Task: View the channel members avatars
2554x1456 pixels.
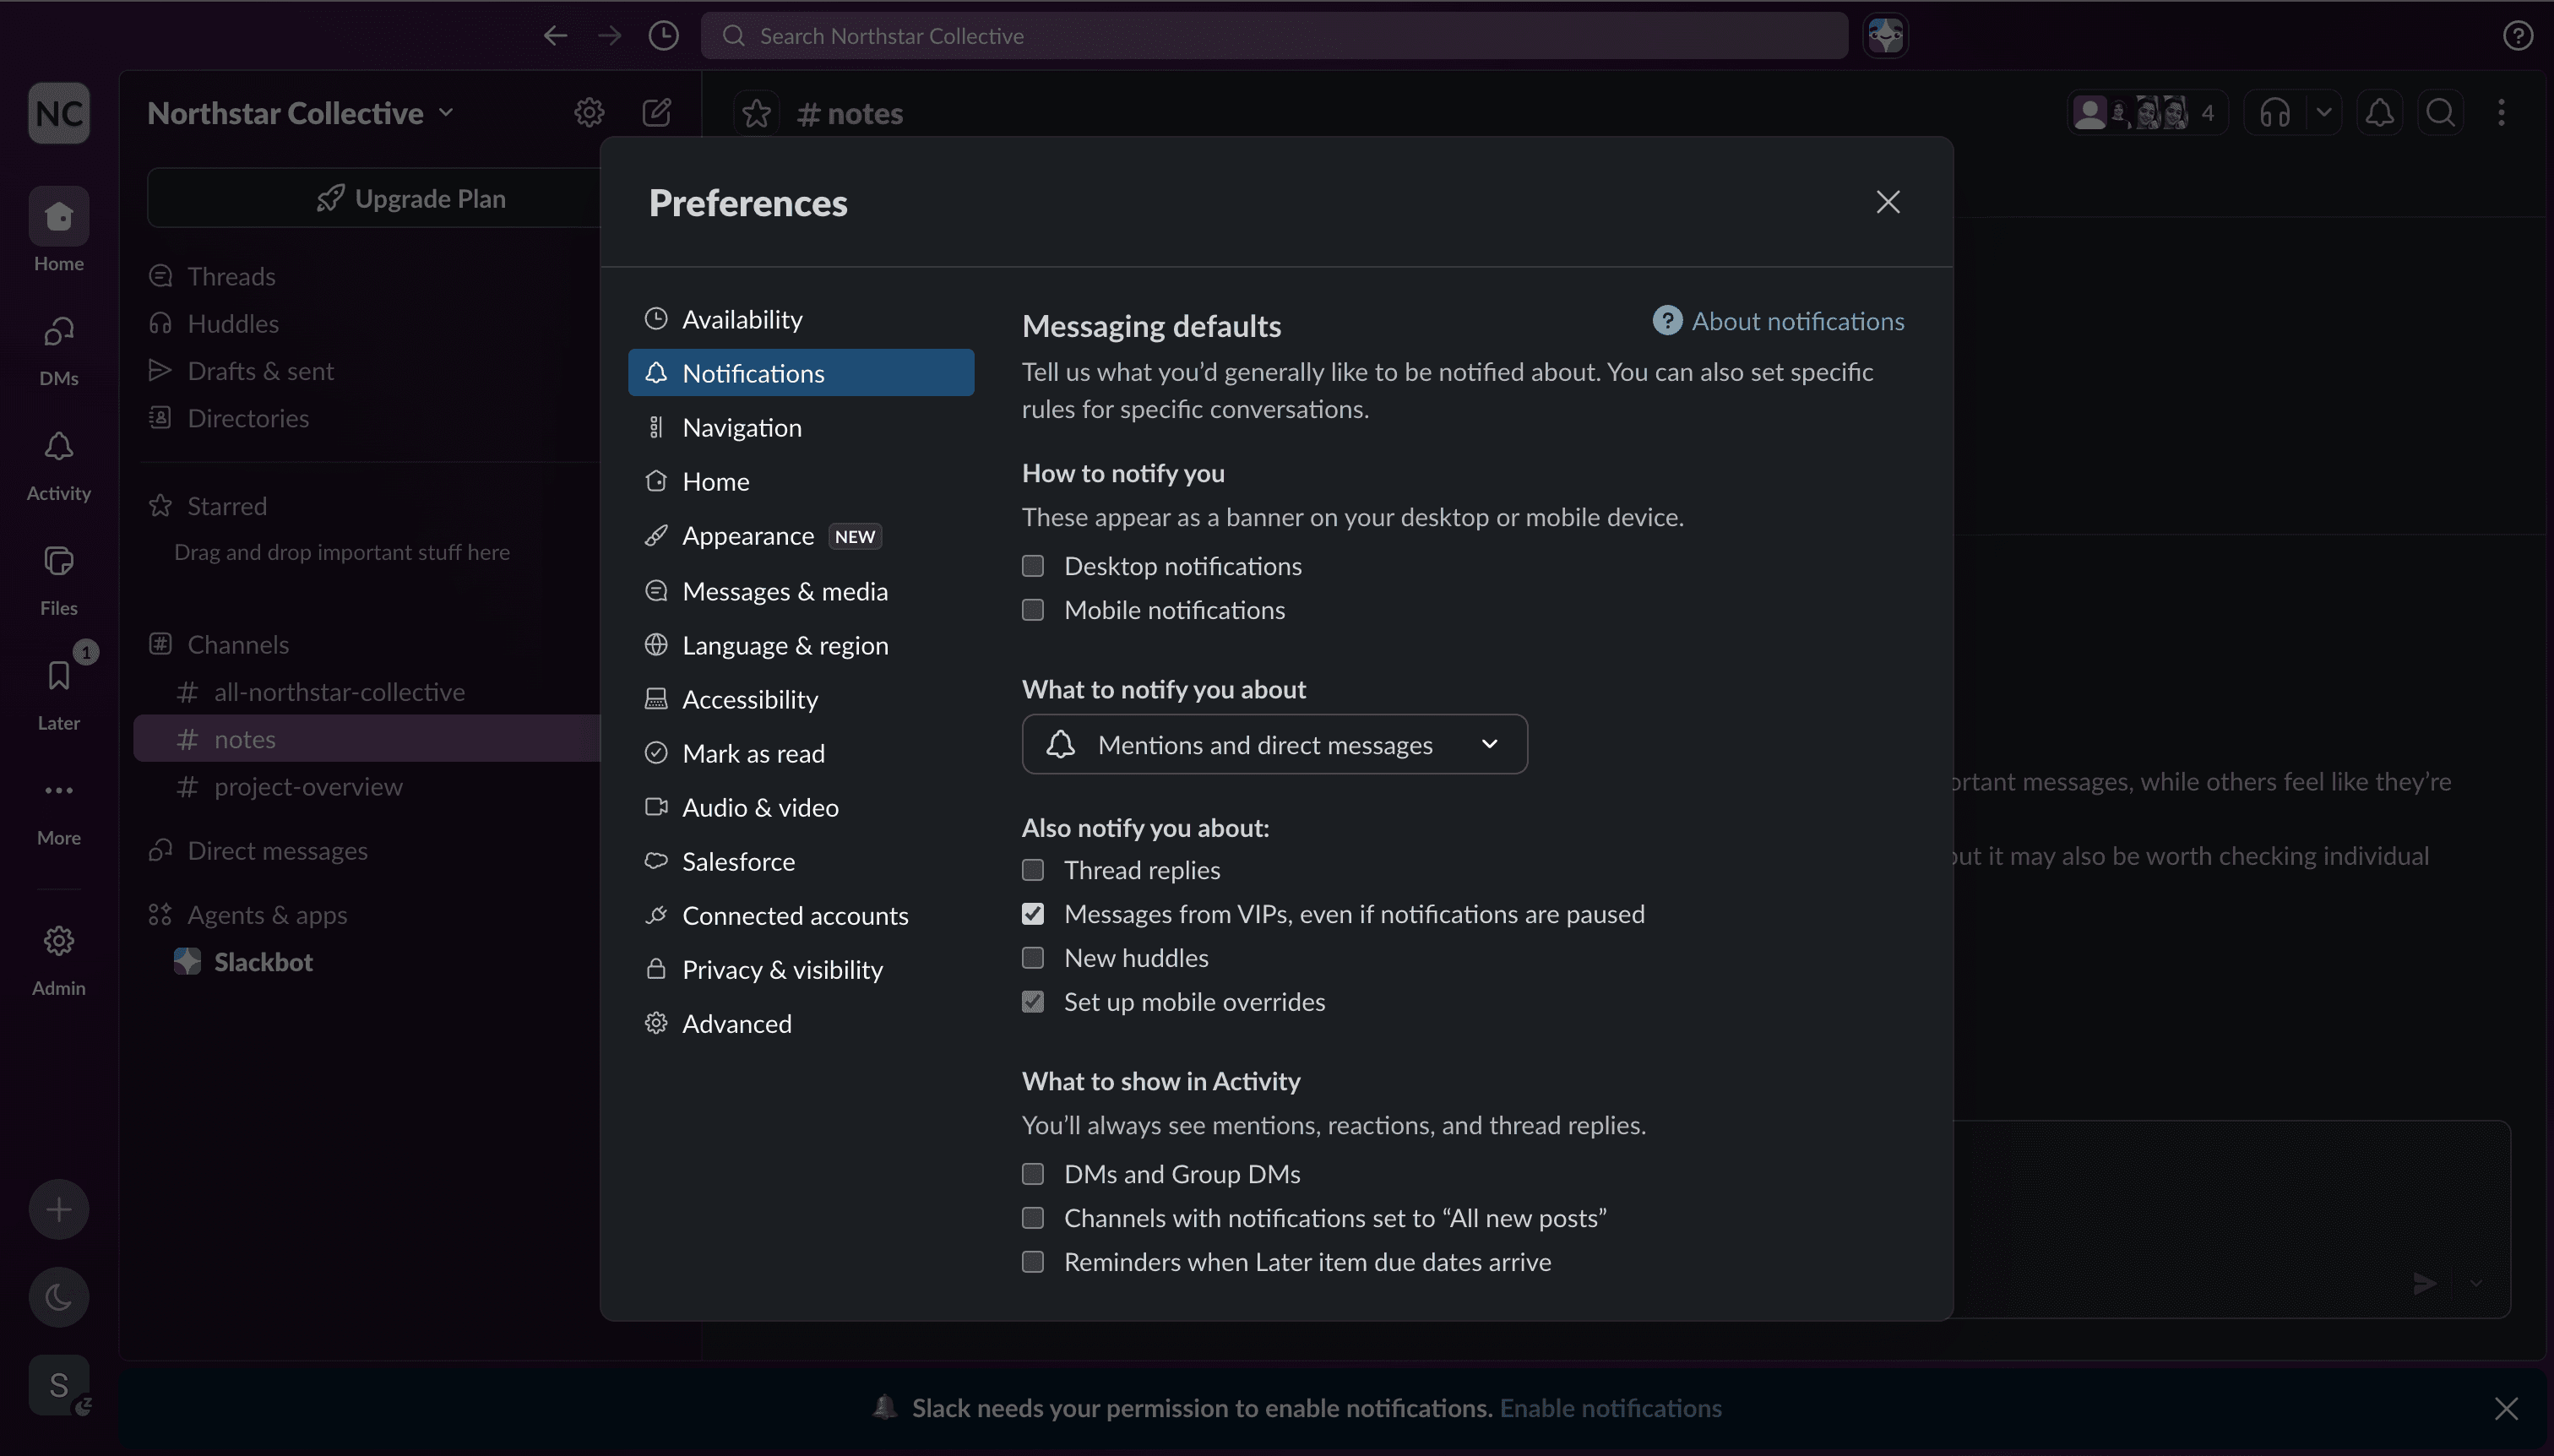Action: click(2147, 113)
